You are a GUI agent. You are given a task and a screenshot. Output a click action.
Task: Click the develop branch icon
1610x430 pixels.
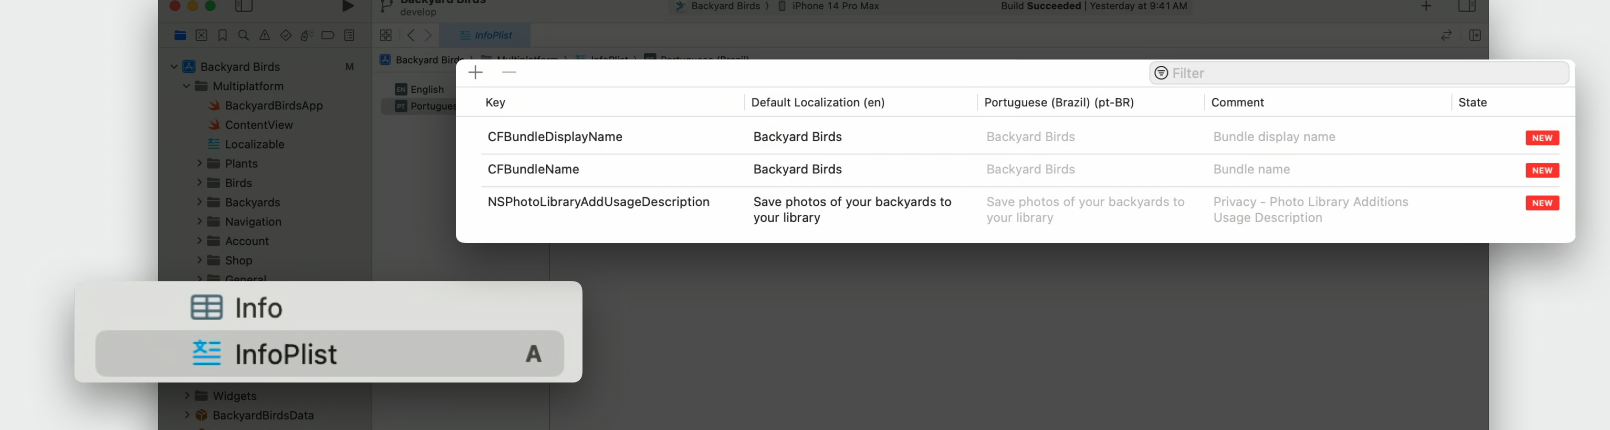click(386, 7)
